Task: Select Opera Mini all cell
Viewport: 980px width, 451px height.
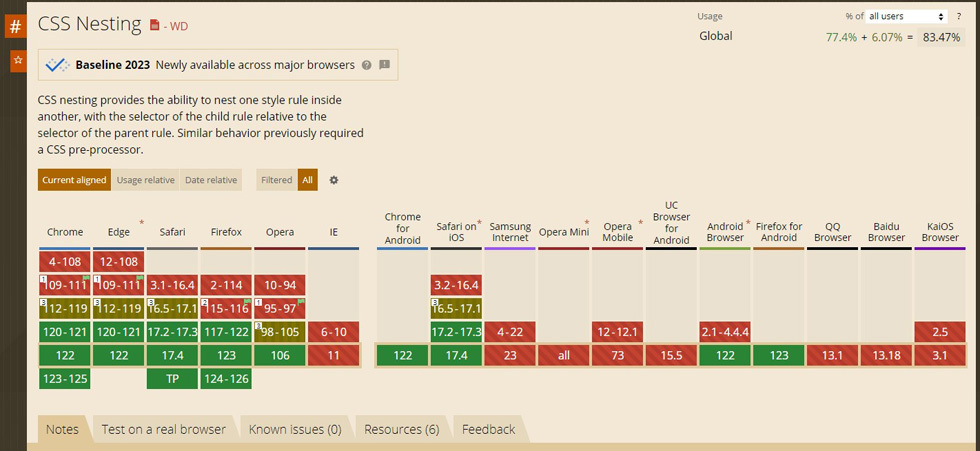Action: click(x=564, y=355)
